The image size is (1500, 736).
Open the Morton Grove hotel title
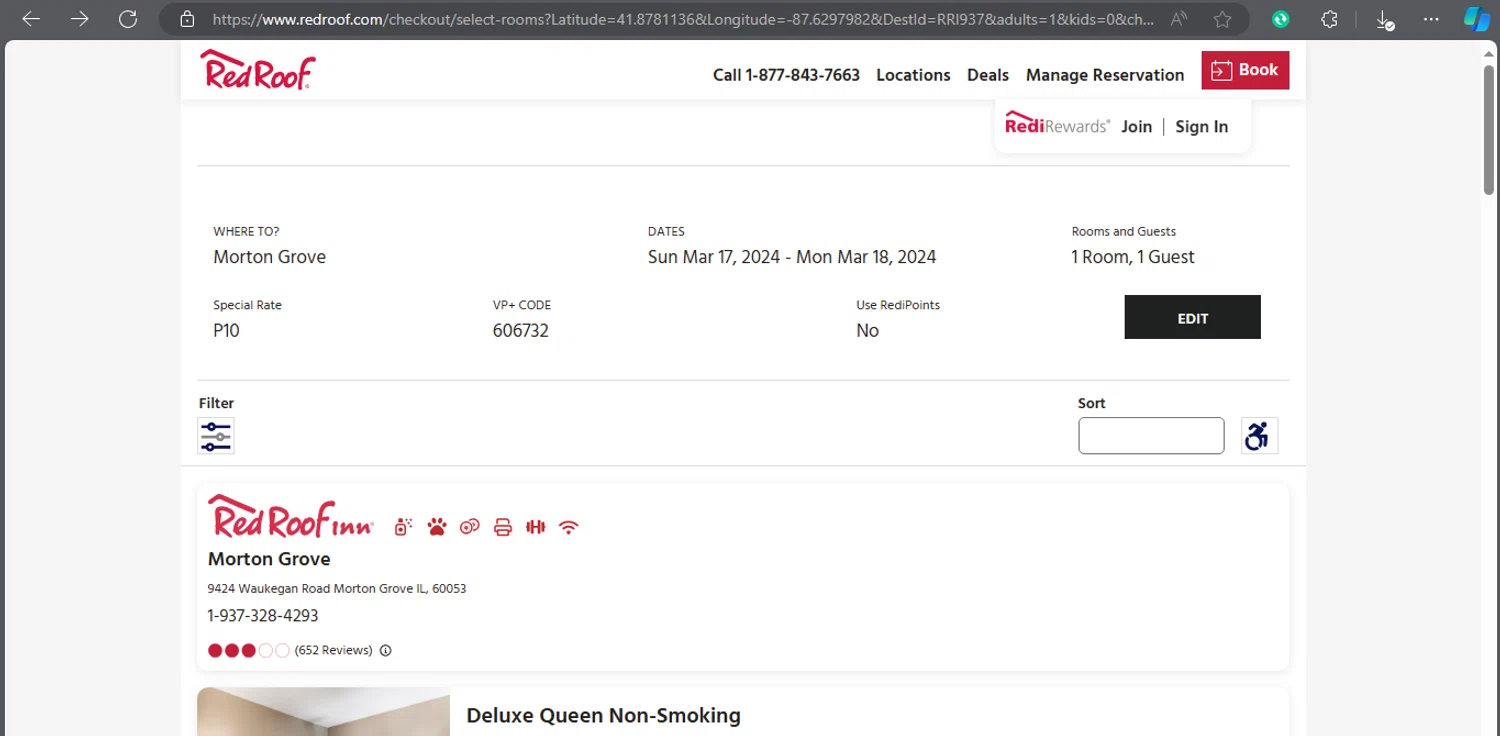[x=269, y=559]
